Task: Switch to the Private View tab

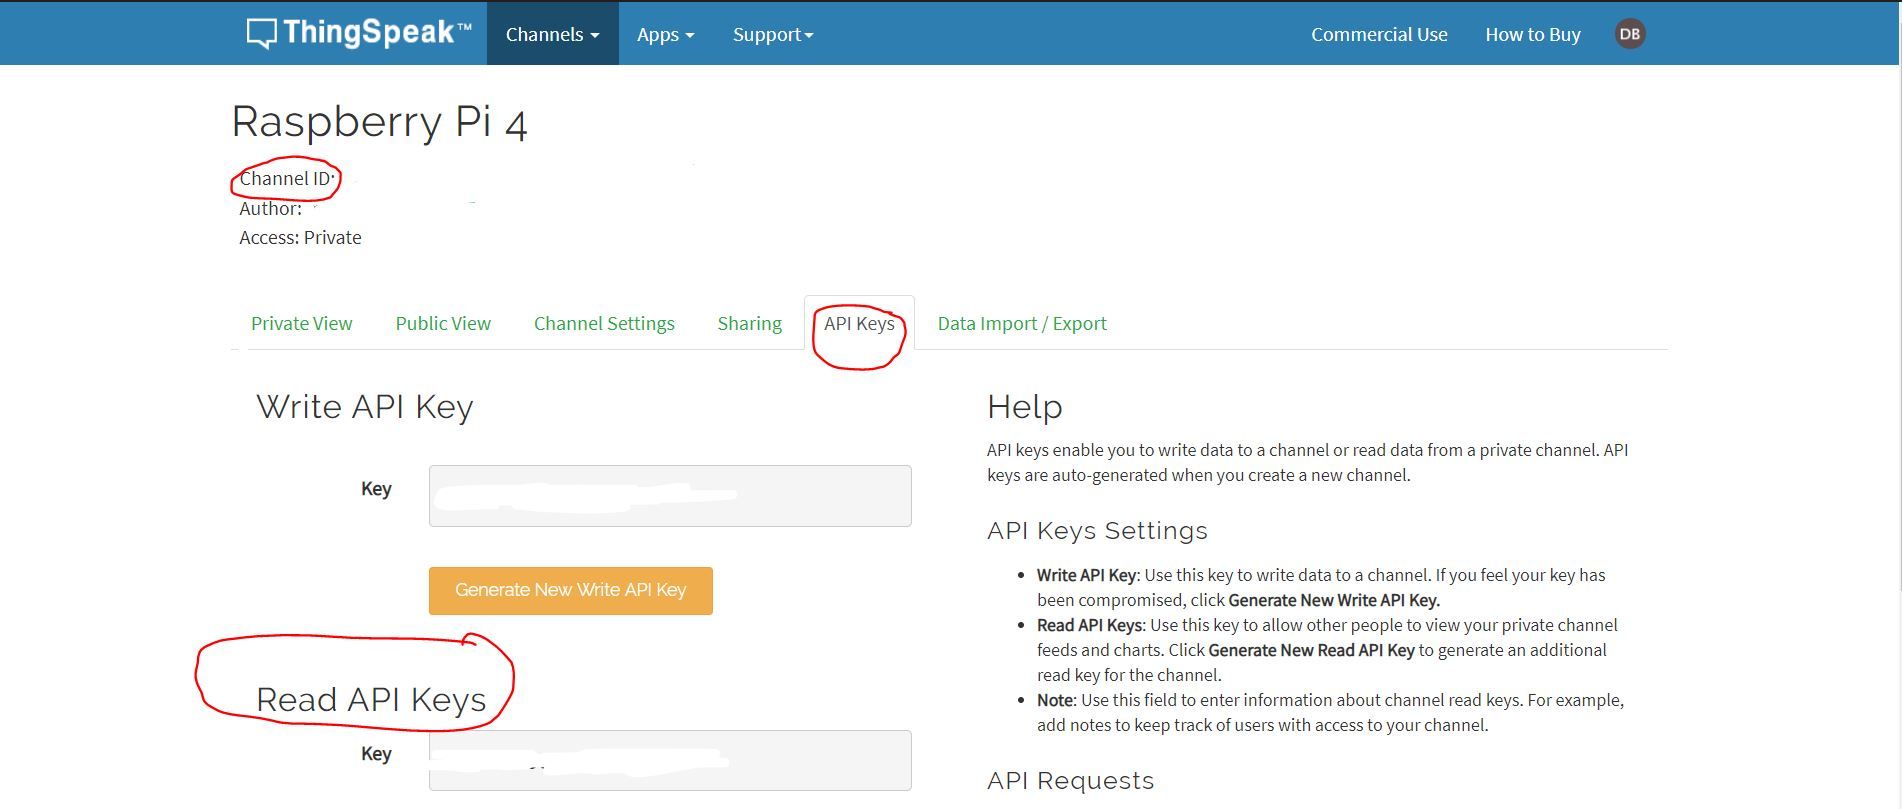Action: point(301,323)
